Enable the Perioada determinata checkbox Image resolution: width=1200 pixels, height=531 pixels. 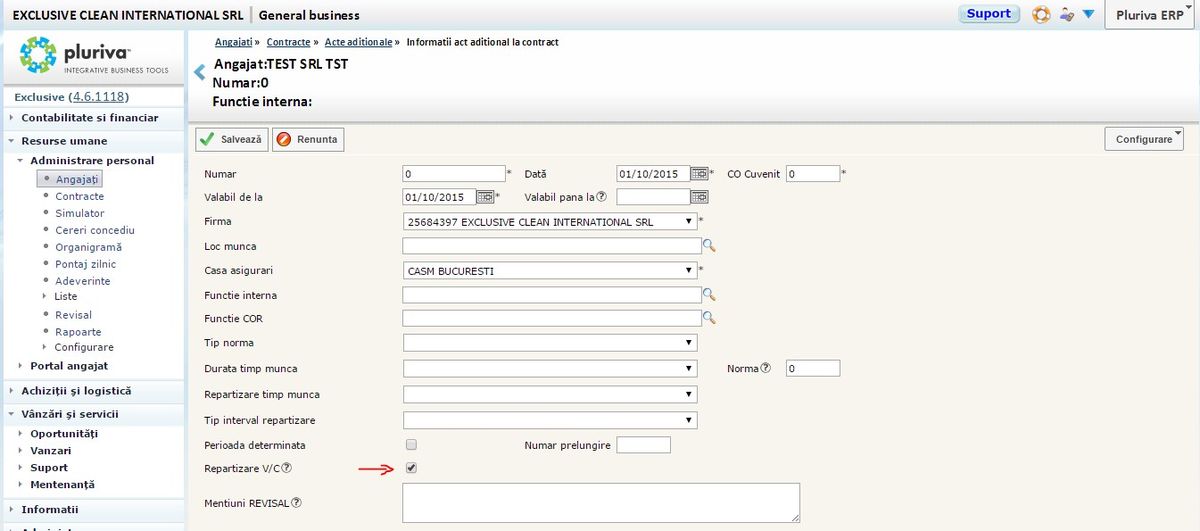pos(411,444)
